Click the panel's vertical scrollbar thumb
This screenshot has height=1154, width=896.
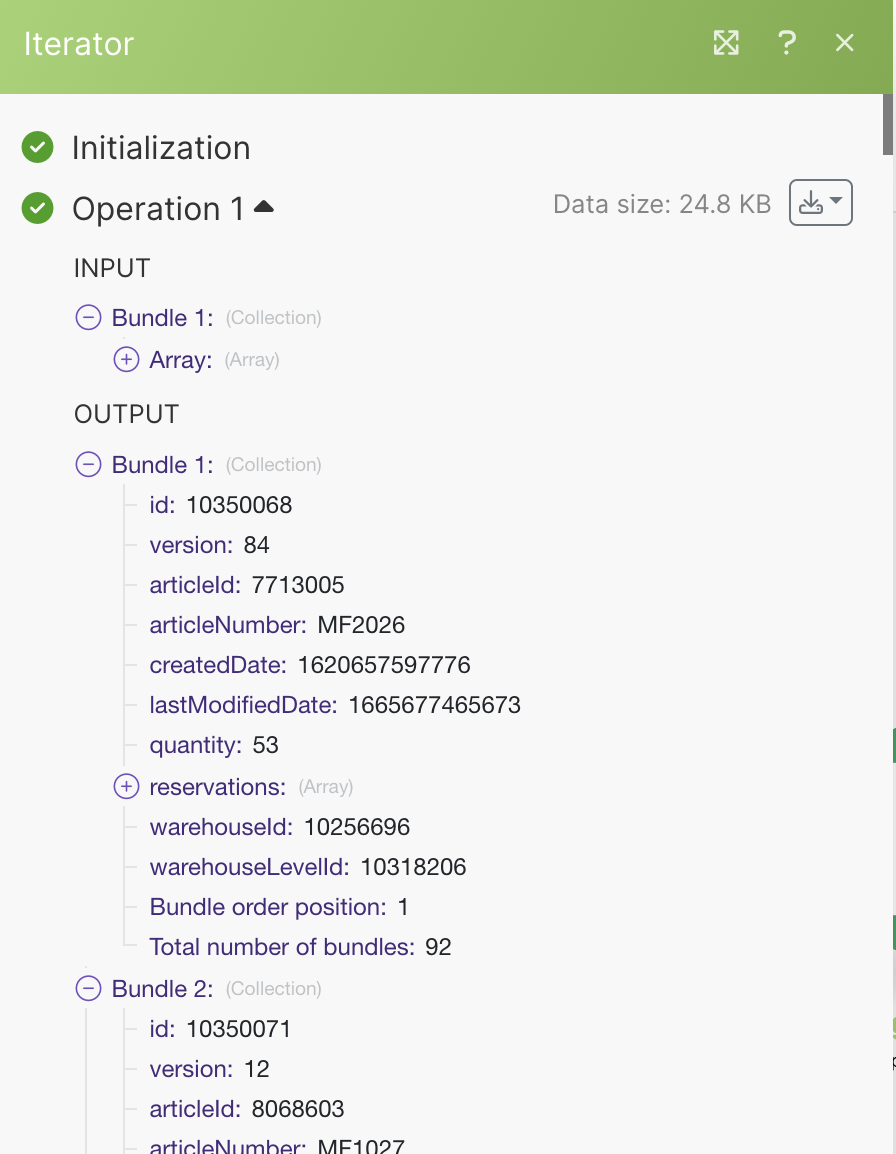pos(888,124)
